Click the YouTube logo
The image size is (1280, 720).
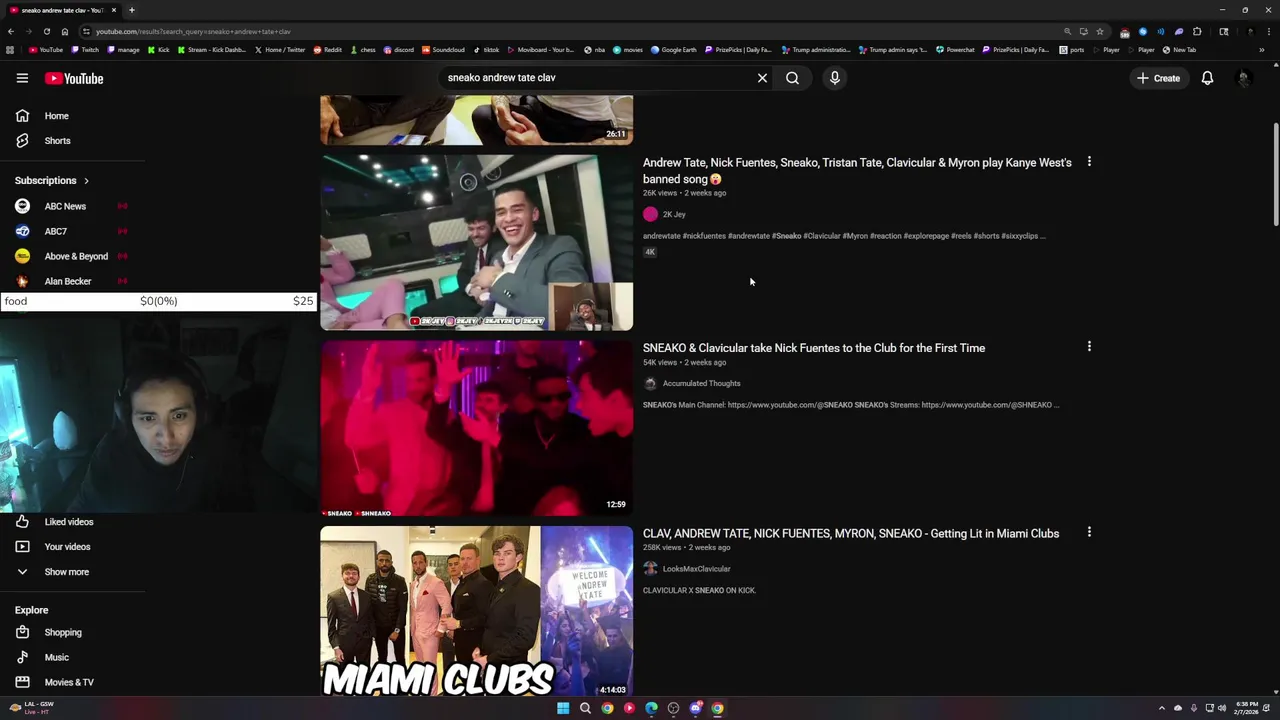74,78
